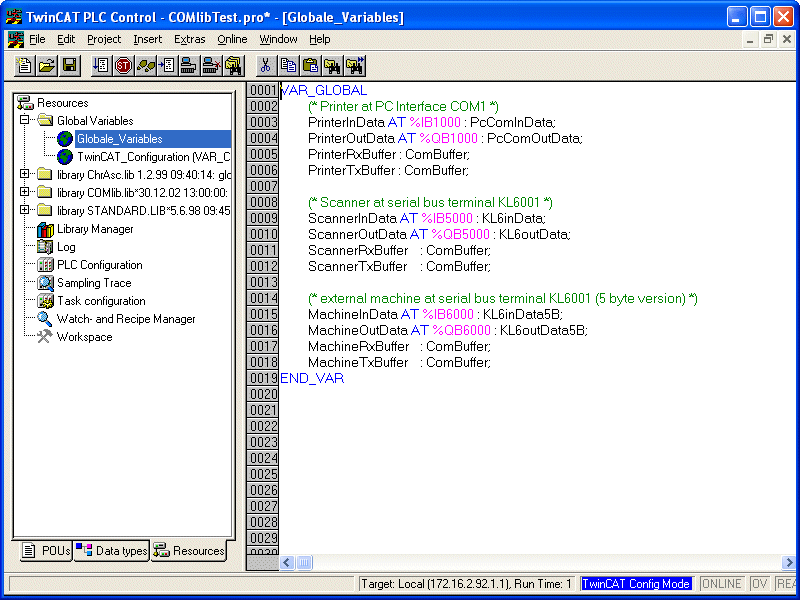Click the Cut scissors toolbar icon

(265, 65)
